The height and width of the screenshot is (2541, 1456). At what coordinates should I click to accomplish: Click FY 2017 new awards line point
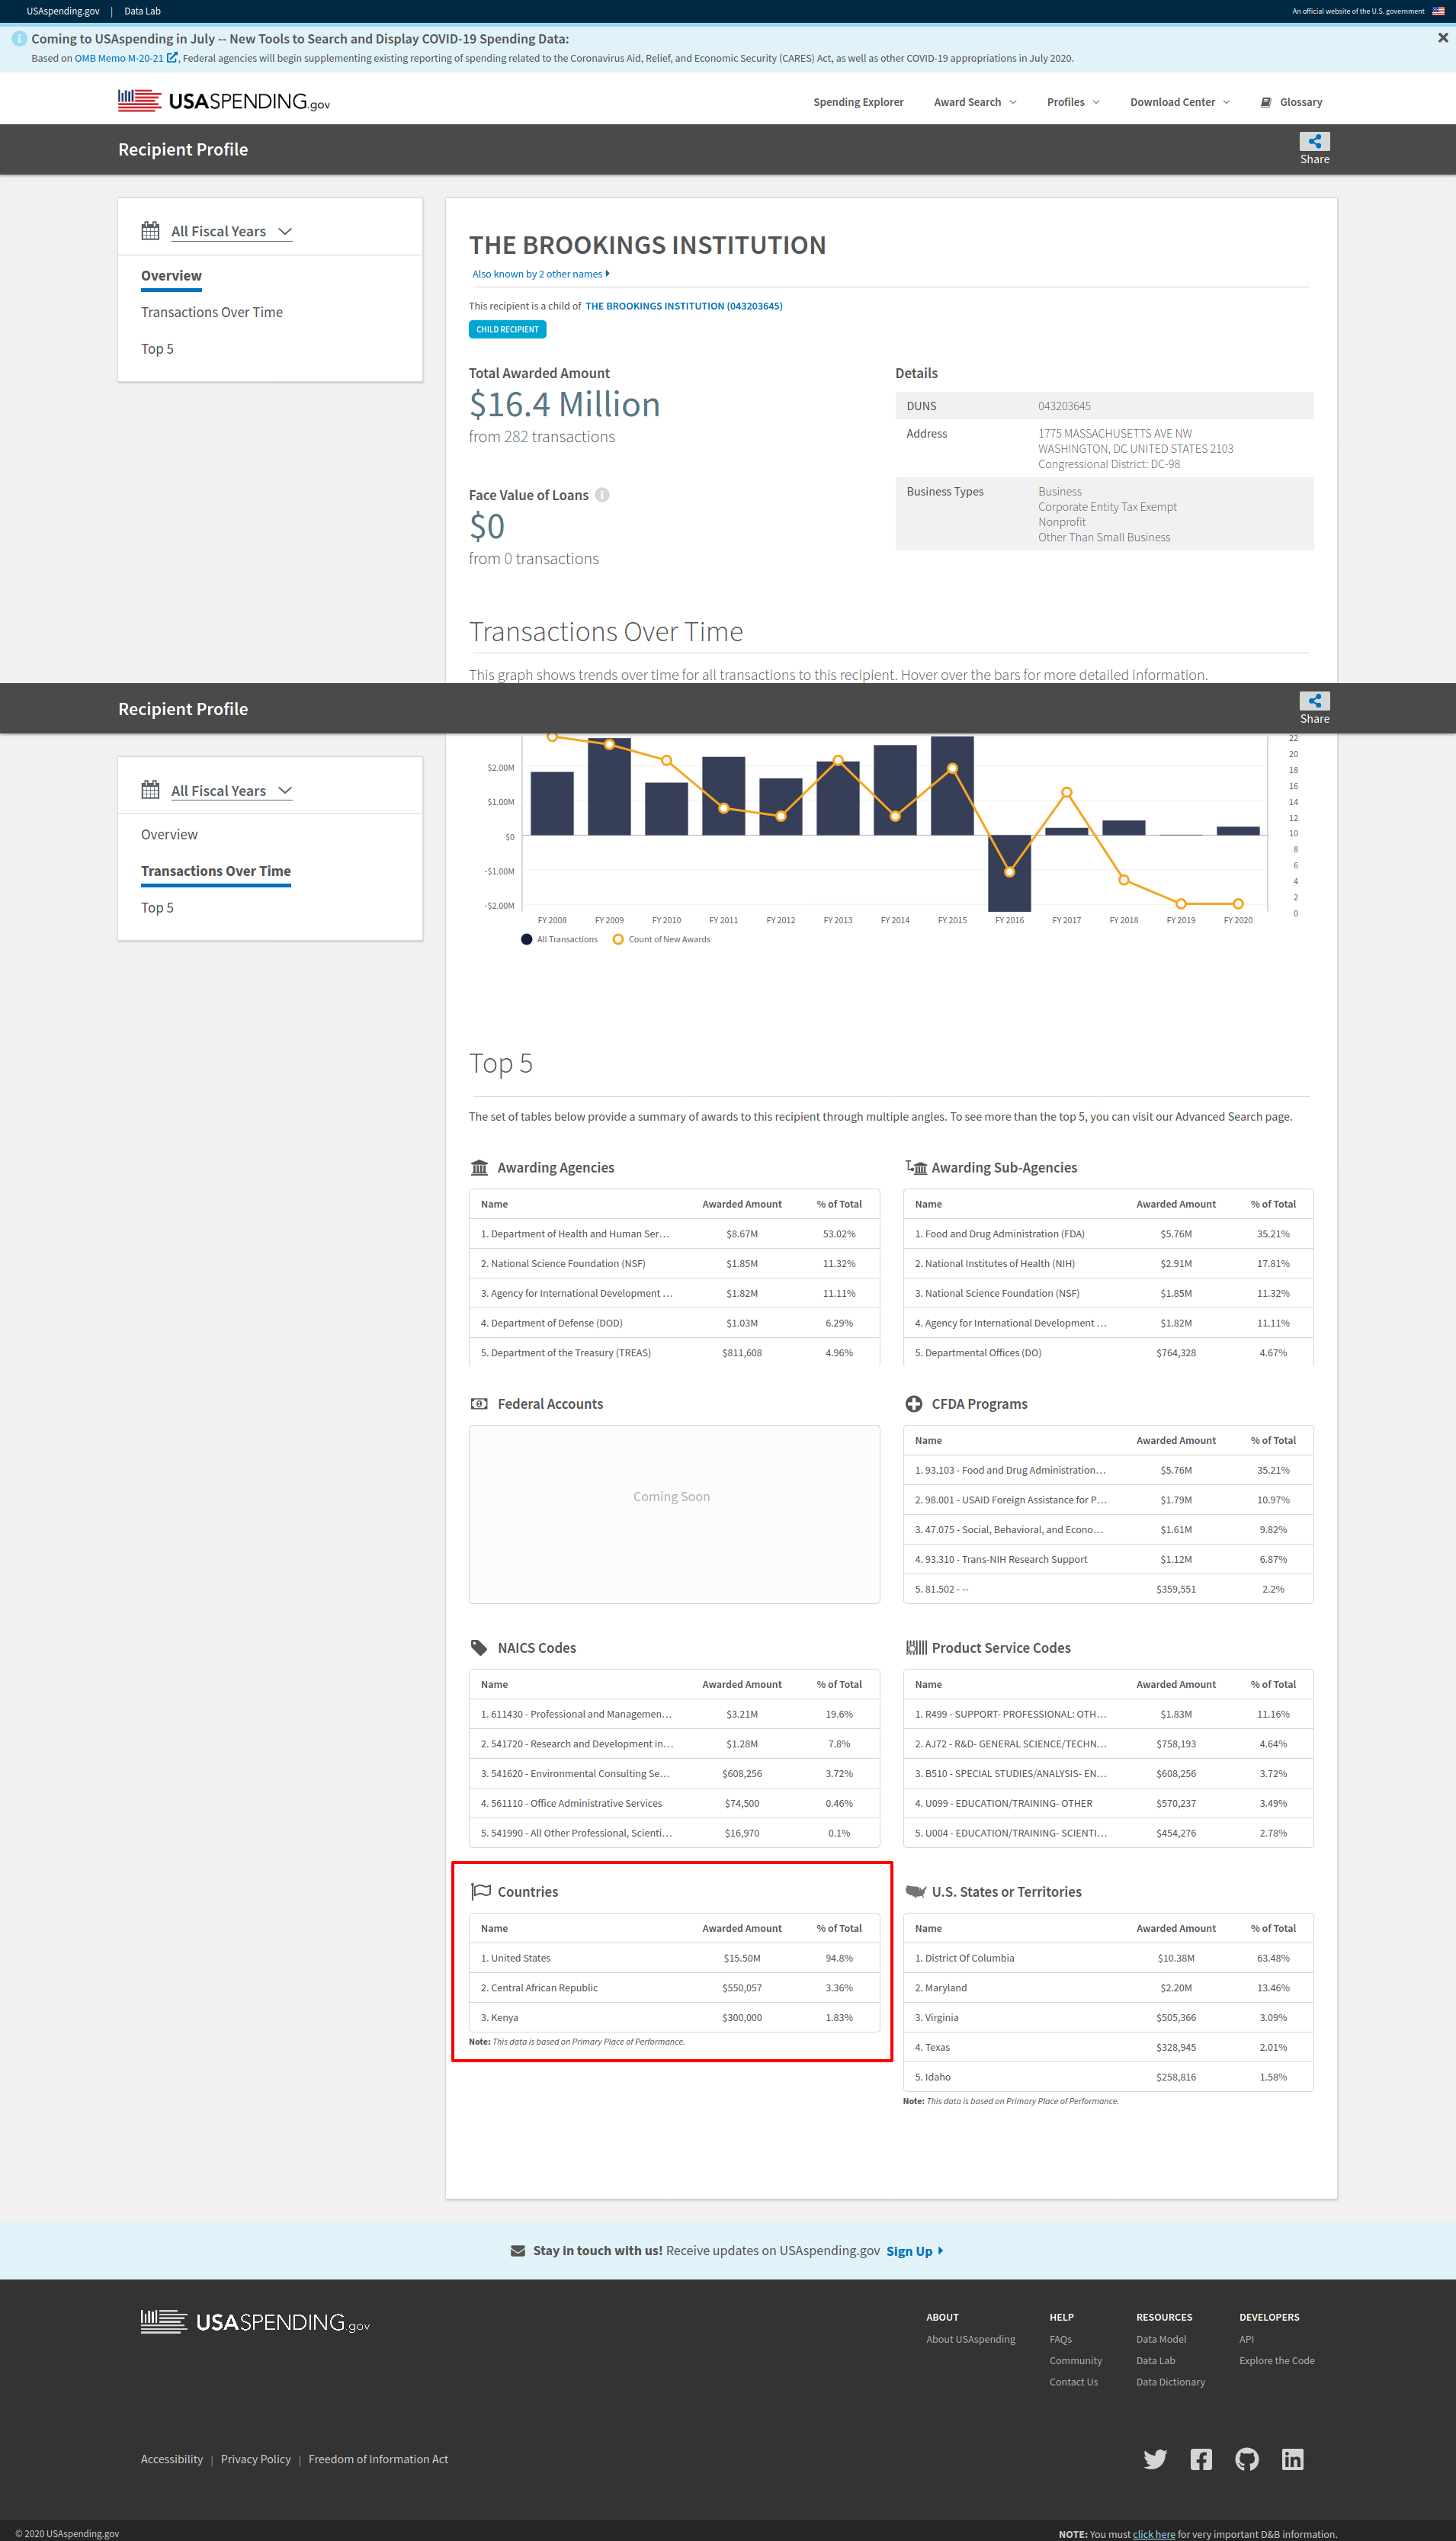tap(1067, 792)
